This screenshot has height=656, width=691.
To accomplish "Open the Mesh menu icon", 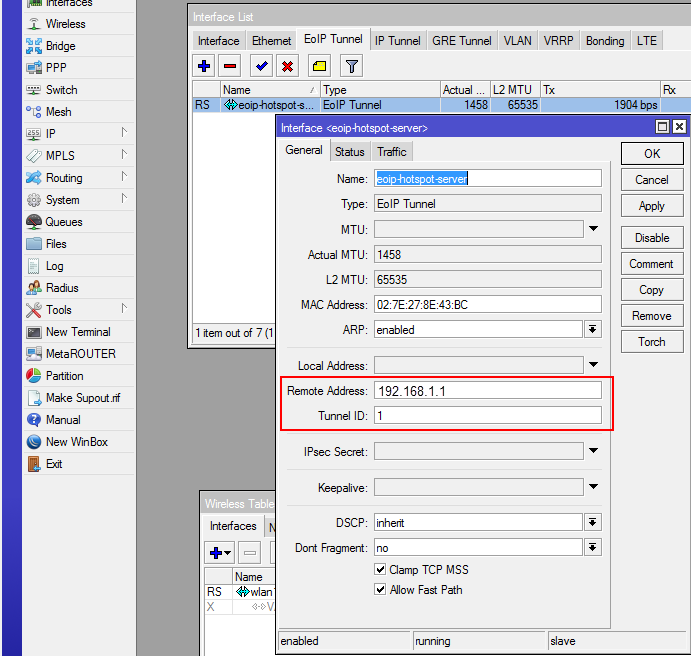I will coord(34,112).
